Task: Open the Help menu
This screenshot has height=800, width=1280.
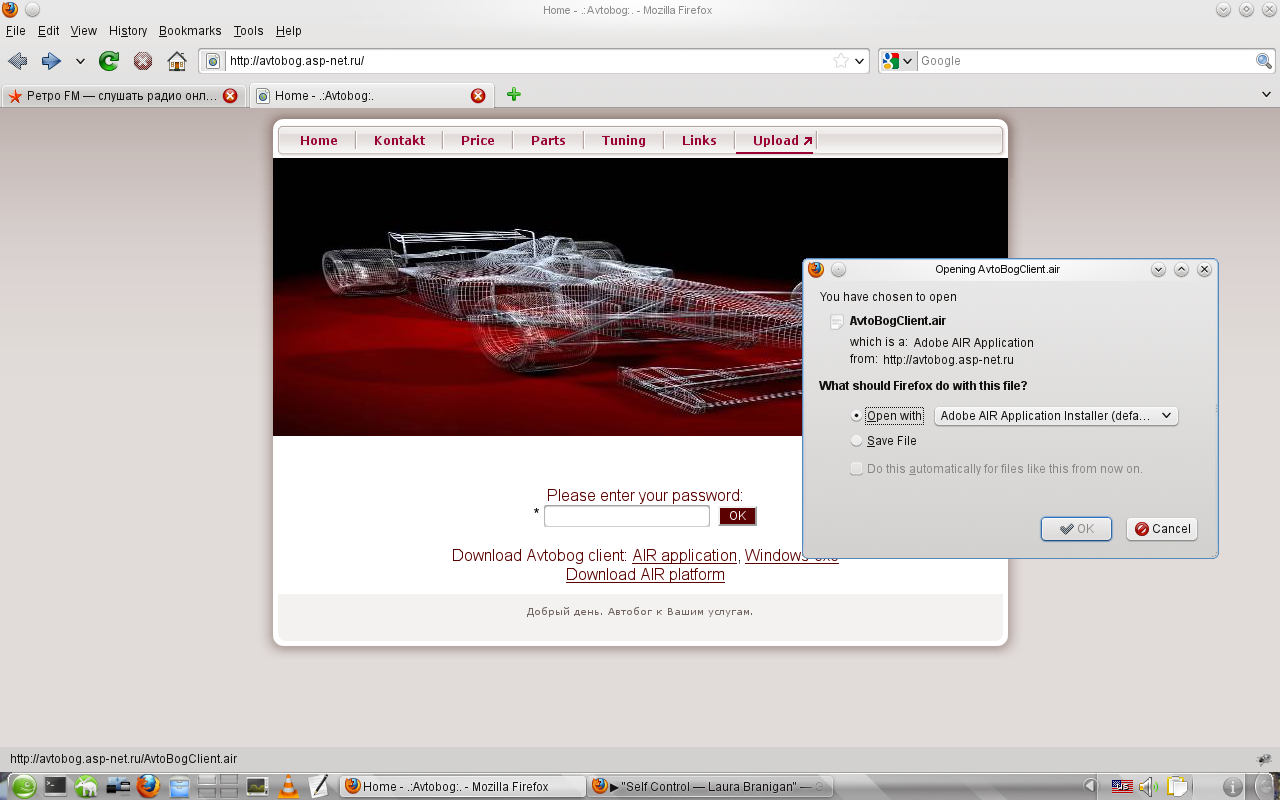Action: point(288,31)
